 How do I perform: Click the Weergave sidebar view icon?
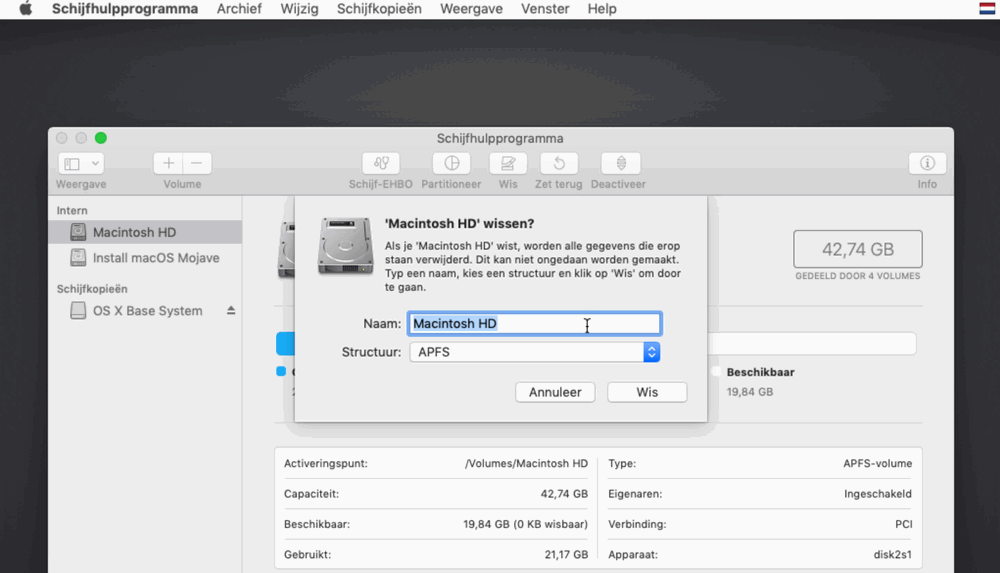(x=72, y=164)
